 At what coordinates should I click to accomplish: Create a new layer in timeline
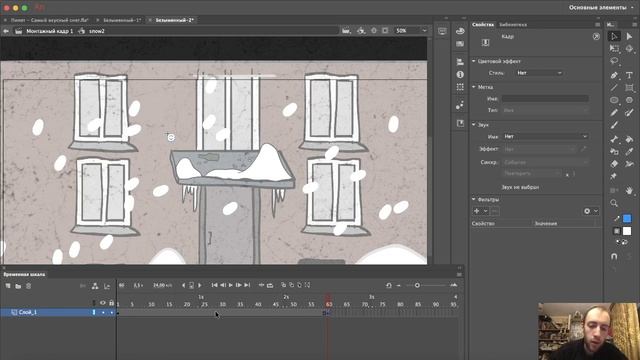pos(8,286)
